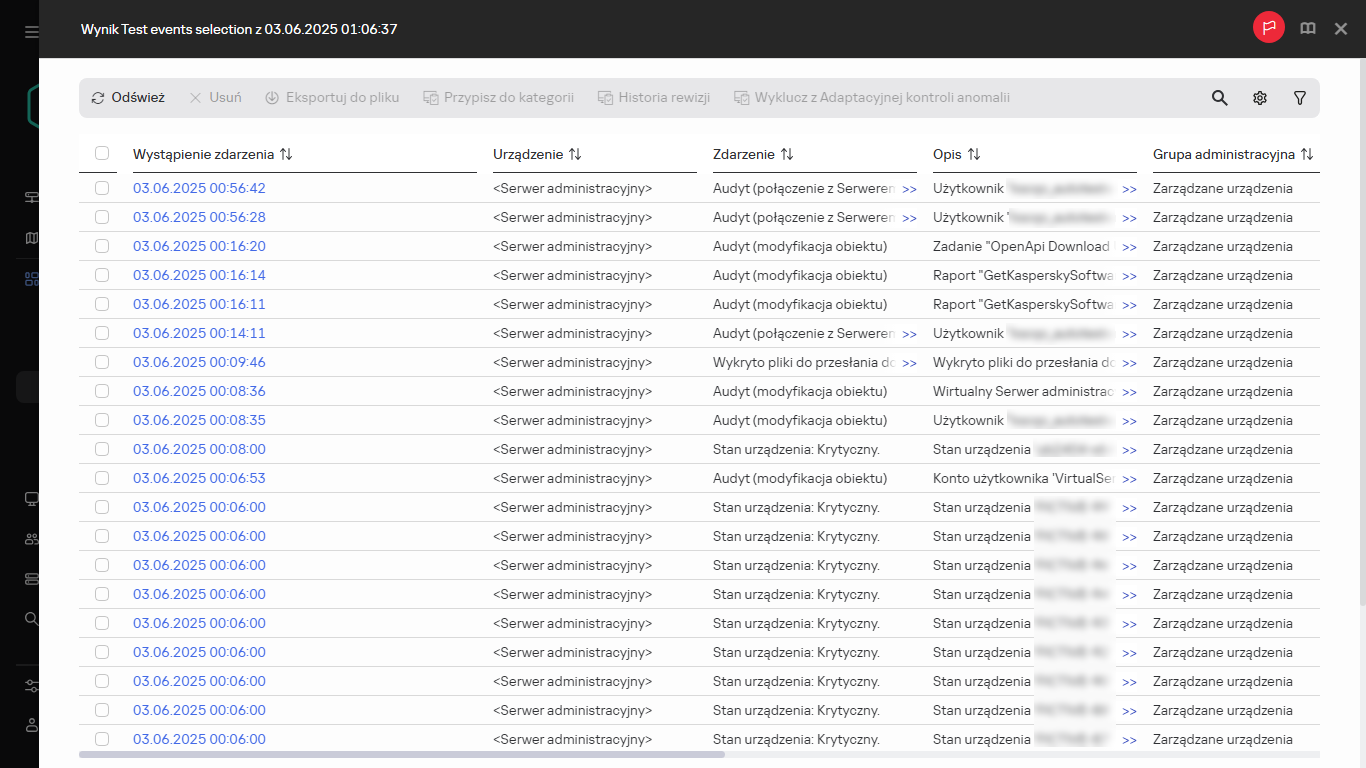Viewport: 1366px width, 768px height.
Task: Click the horizontal scrollbar under the table
Action: (401, 754)
